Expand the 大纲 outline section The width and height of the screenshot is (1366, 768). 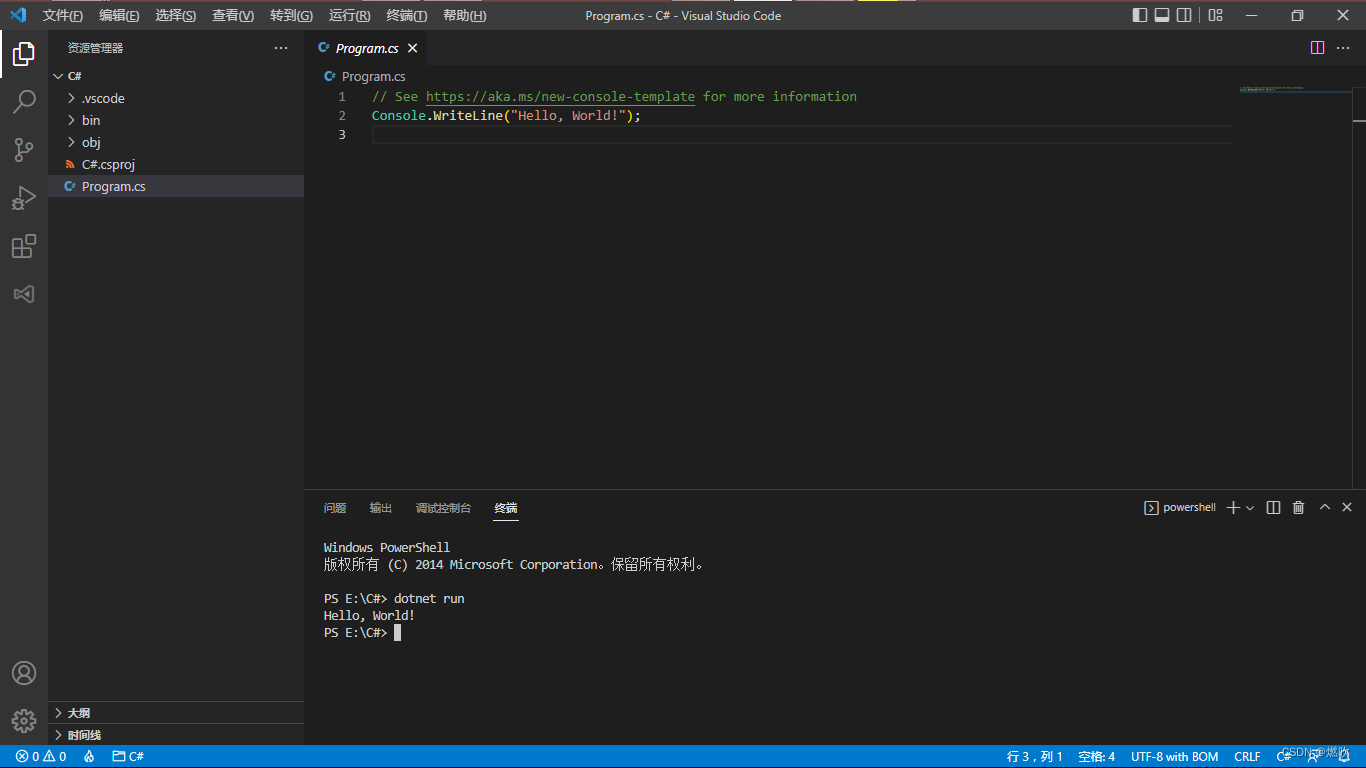176,713
